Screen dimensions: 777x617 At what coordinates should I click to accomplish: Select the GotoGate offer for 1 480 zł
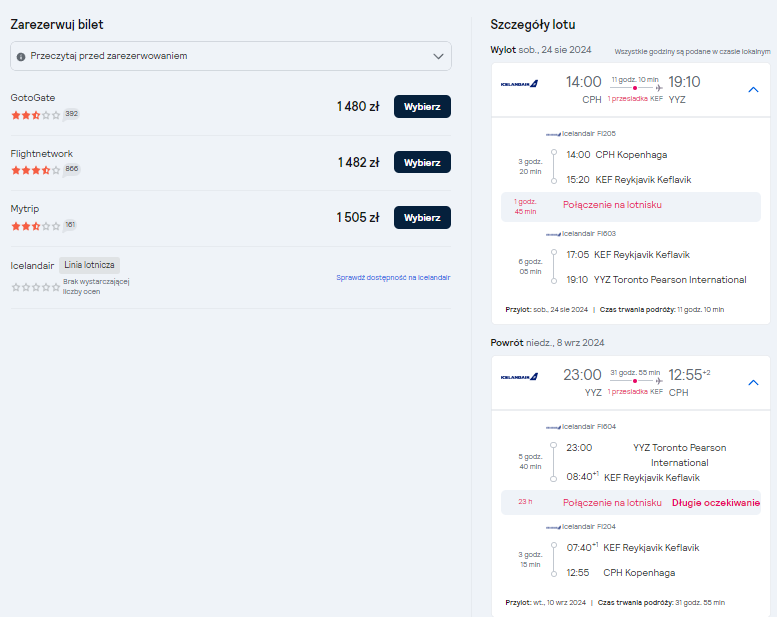[x=422, y=107]
